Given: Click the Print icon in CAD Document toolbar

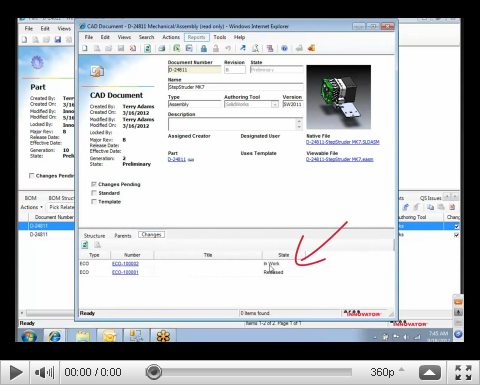Looking at the screenshot, I should click(x=162, y=48).
